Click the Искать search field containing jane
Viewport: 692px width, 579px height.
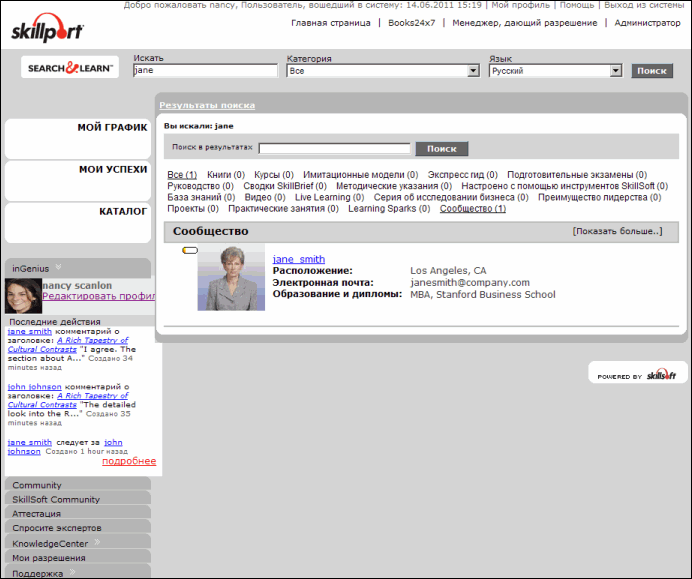205,70
